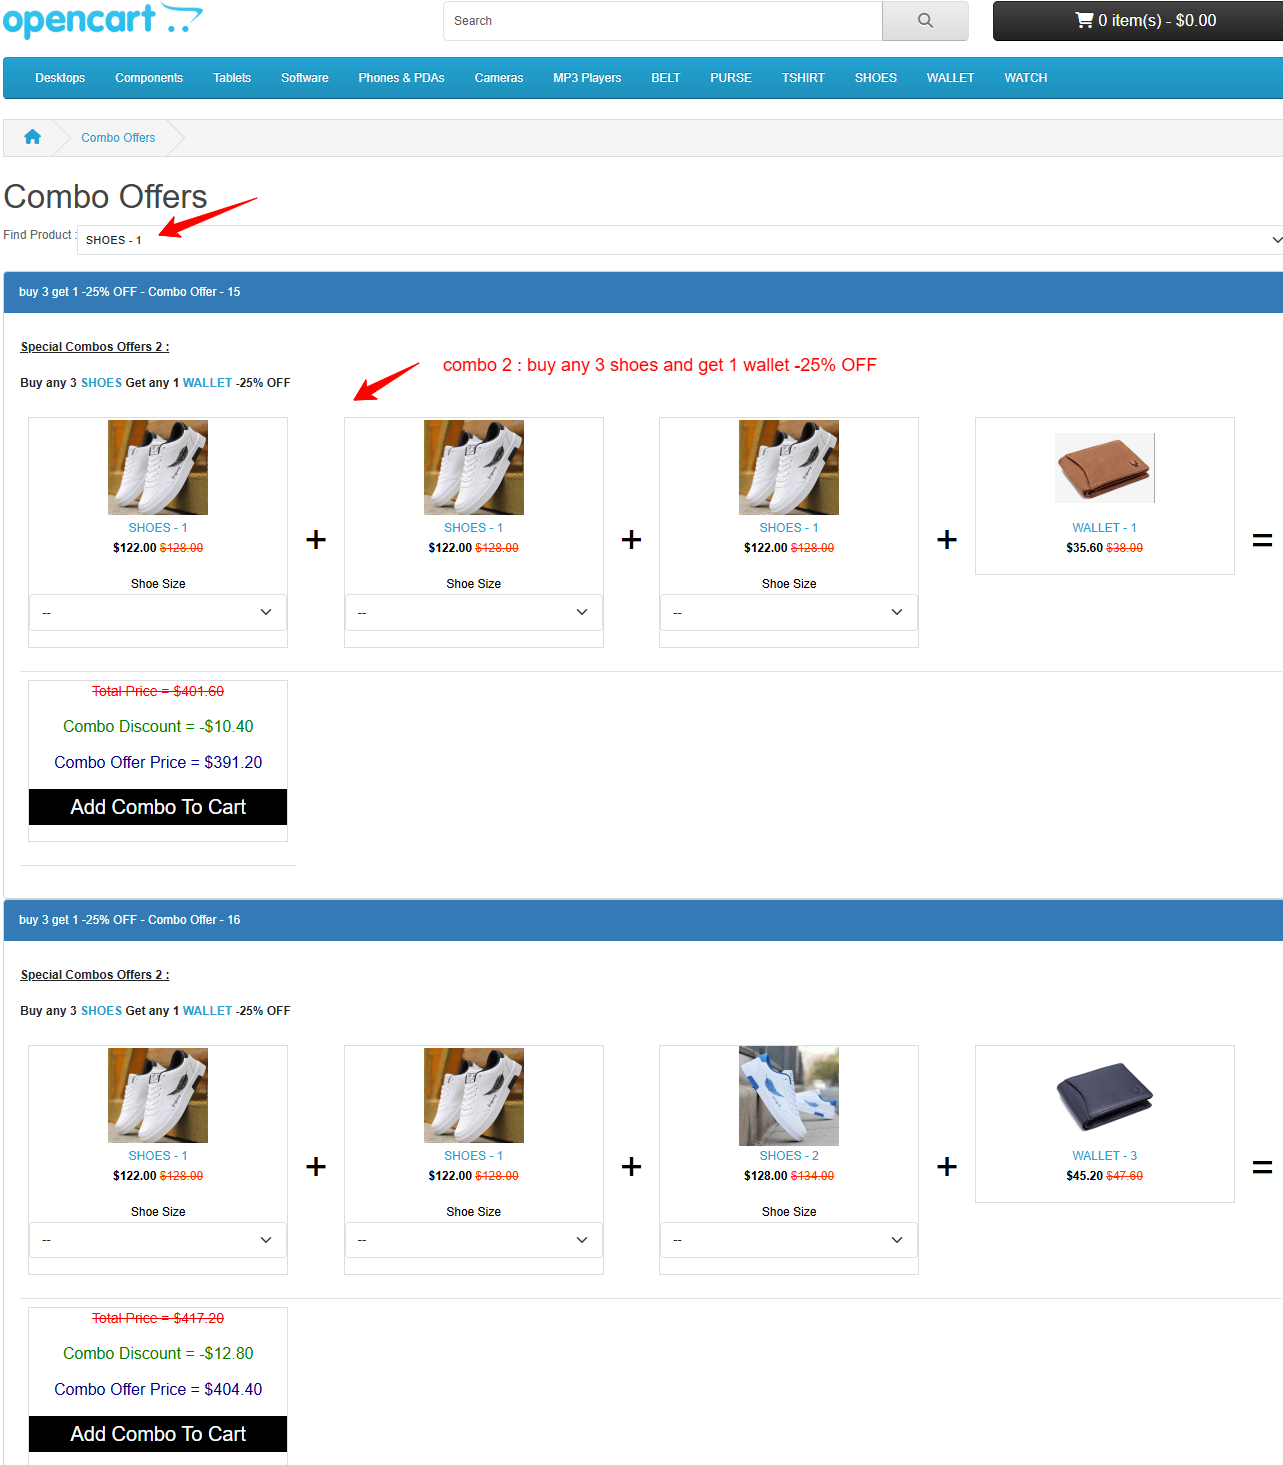The width and height of the screenshot is (1283, 1465).
Task: Click the SHOES - 2 blue sneaker thumbnail
Action: (789, 1095)
